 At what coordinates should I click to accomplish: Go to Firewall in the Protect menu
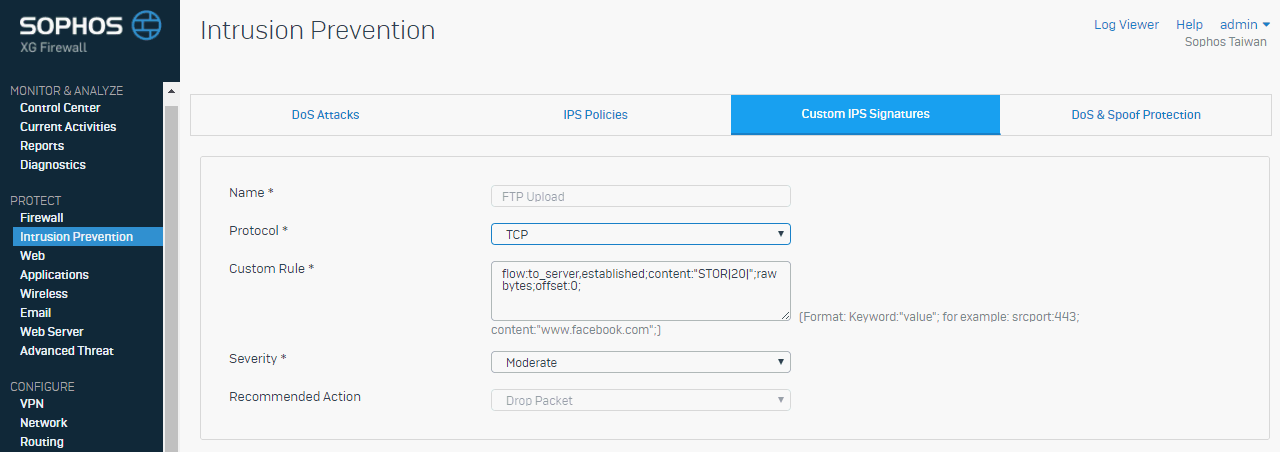41,218
